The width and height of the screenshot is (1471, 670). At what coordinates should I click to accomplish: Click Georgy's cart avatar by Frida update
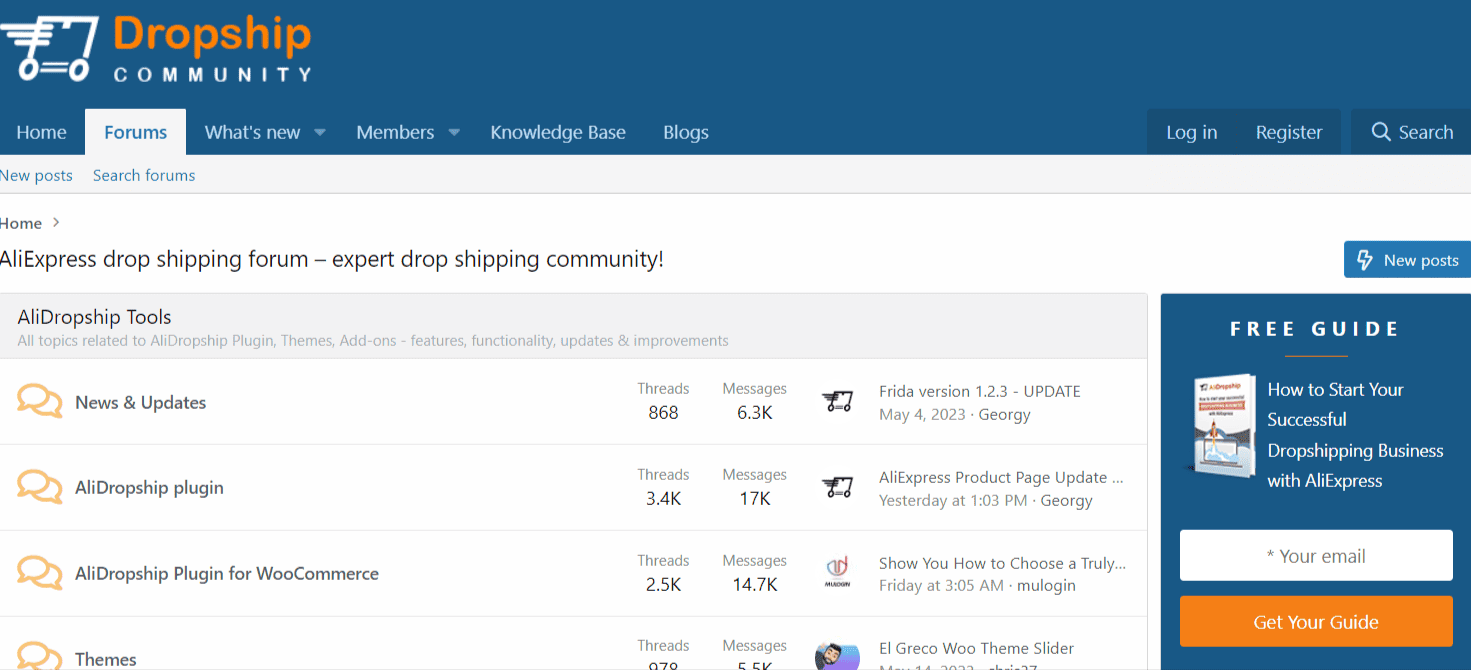[x=838, y=401]
